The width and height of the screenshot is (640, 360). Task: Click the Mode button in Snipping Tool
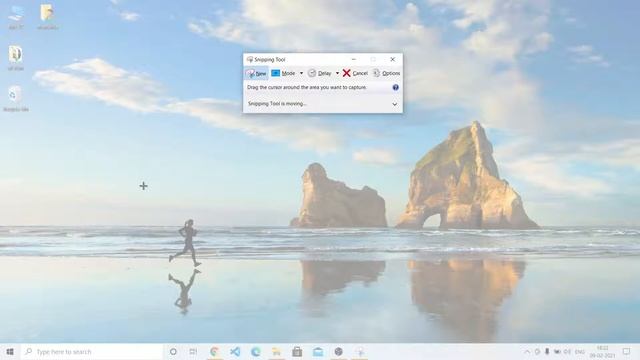283,73
